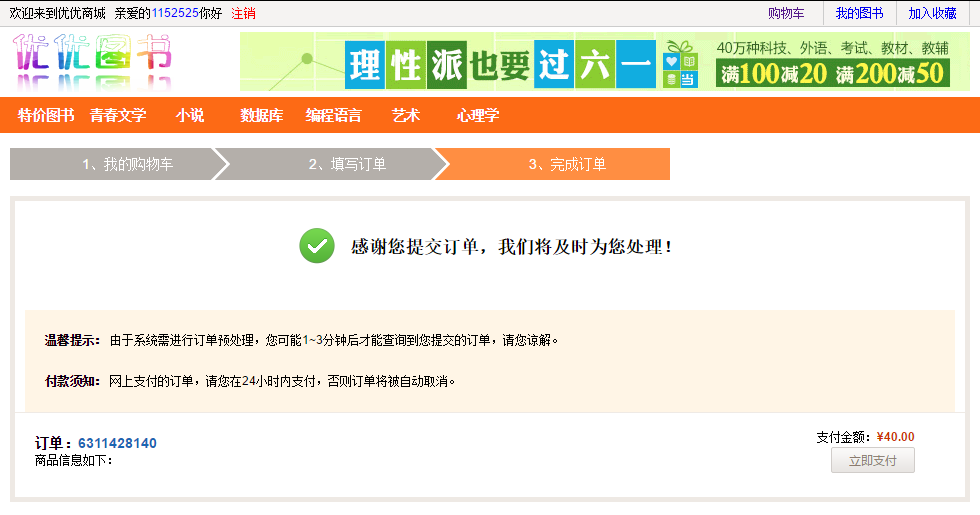
Task: Click the gift box icon in banner
Action: 680,63
